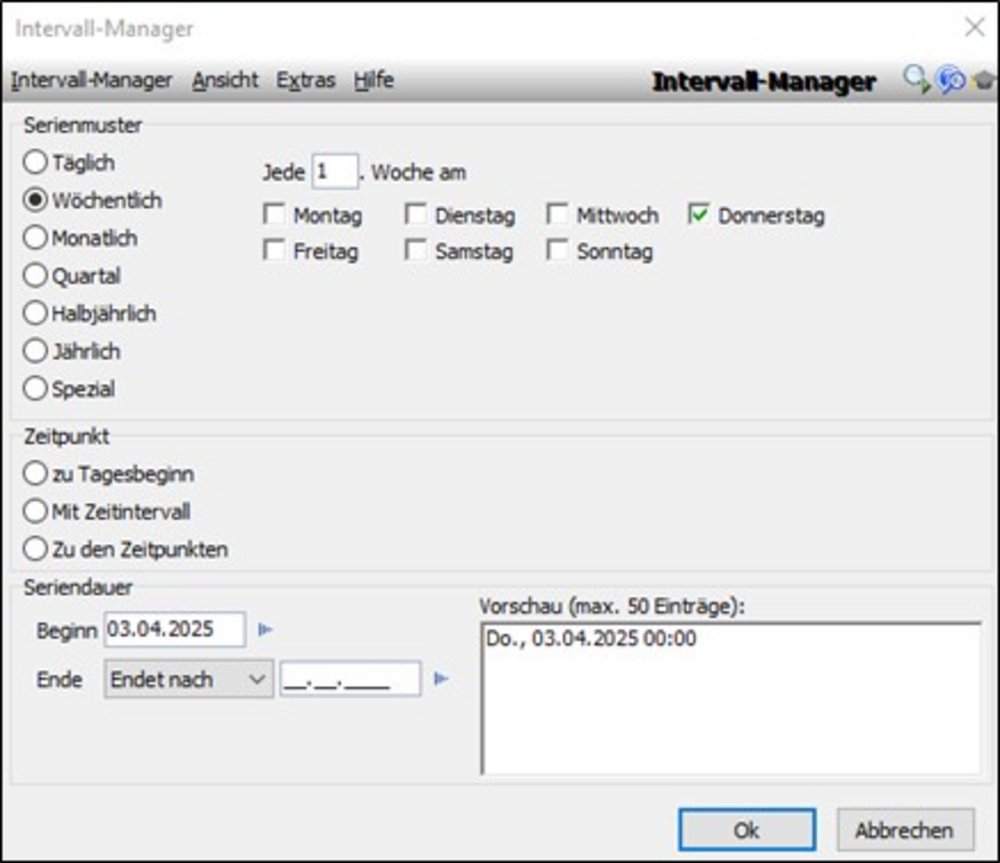Click the blue double-magnifier search icon
This screenshot has height=863, width=1000.
pos(950,80)
